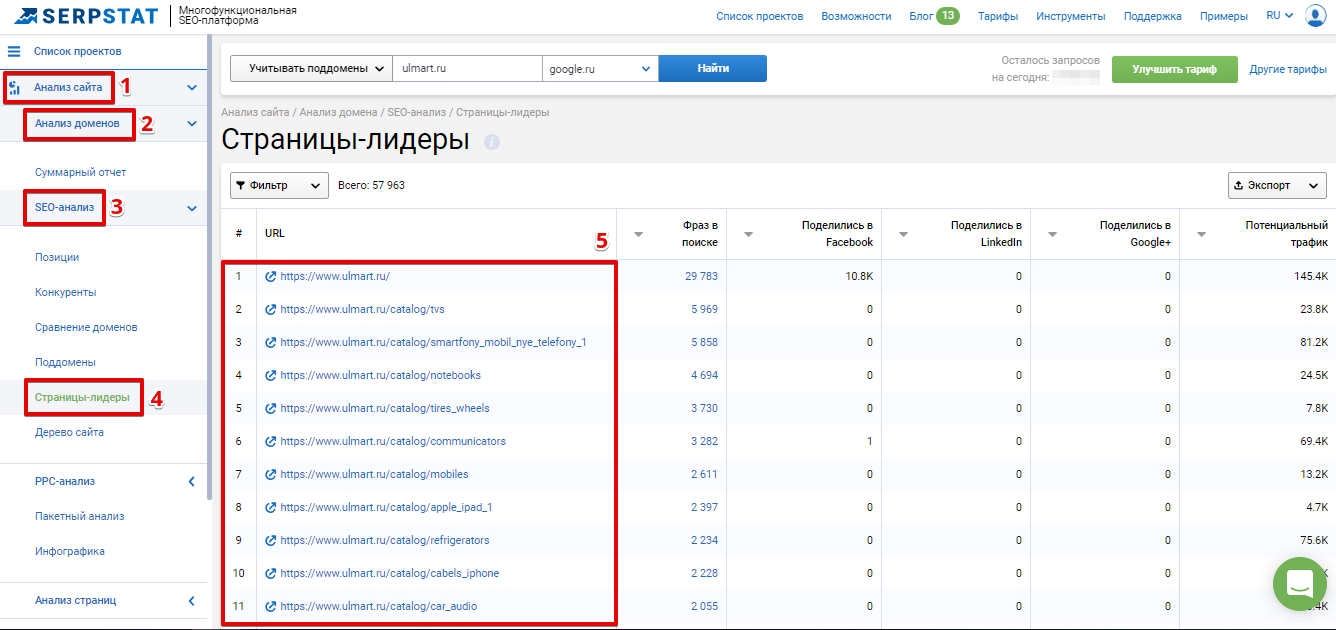Screen dimensions: 1336x630
Task: Click the green Улучшить тариф button
Action: (1174, 69)
